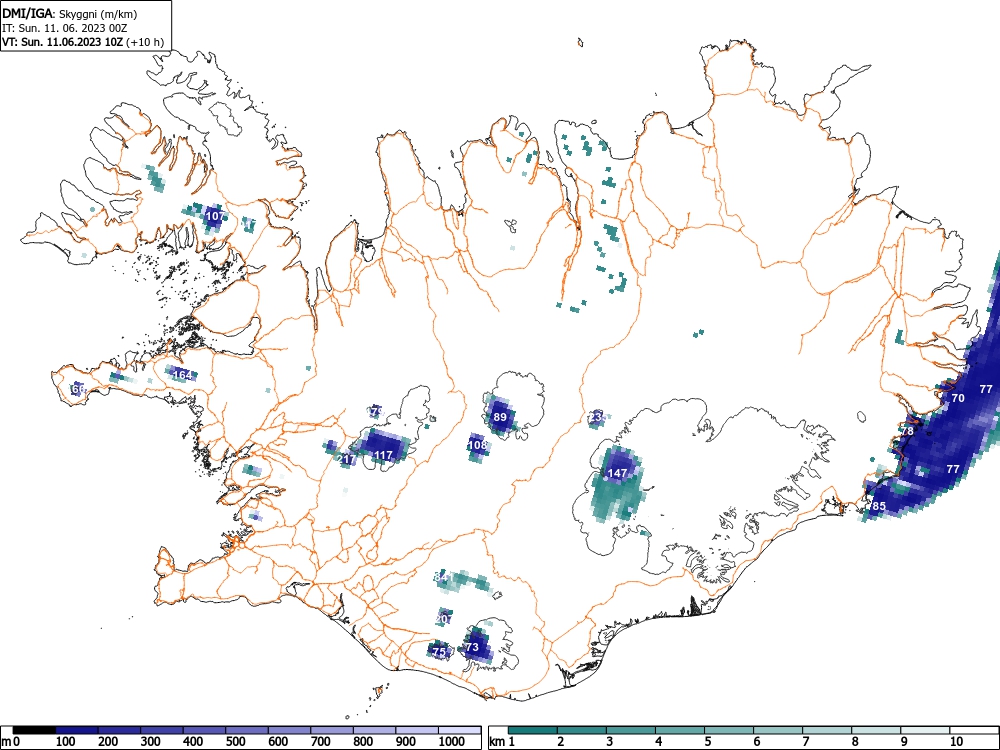Click the 66 value at the peninsula tip

tap(78, 388)
